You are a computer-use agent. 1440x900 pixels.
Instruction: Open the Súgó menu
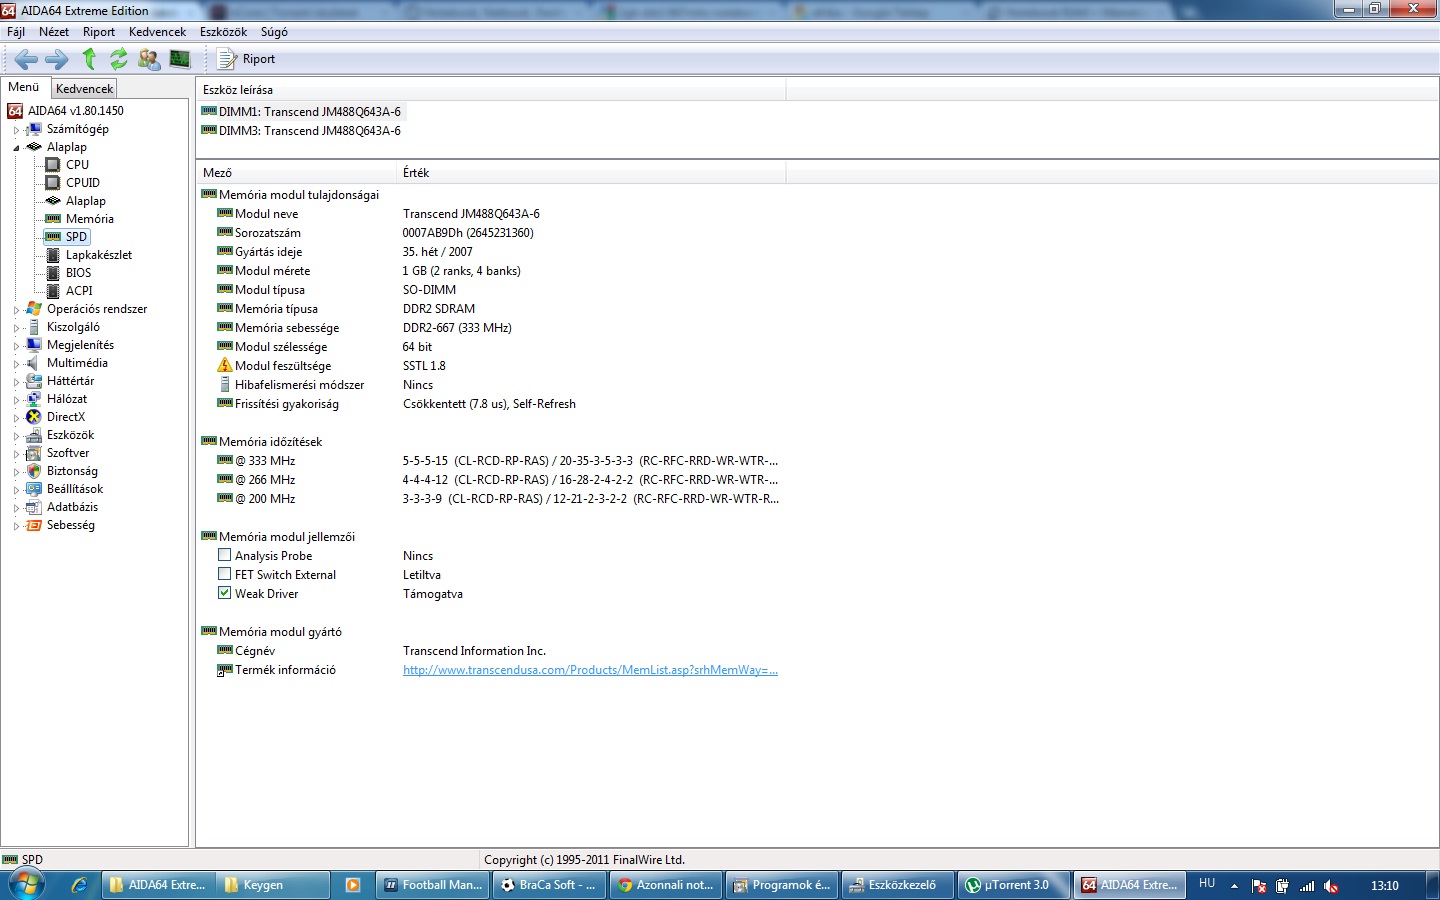274,32
